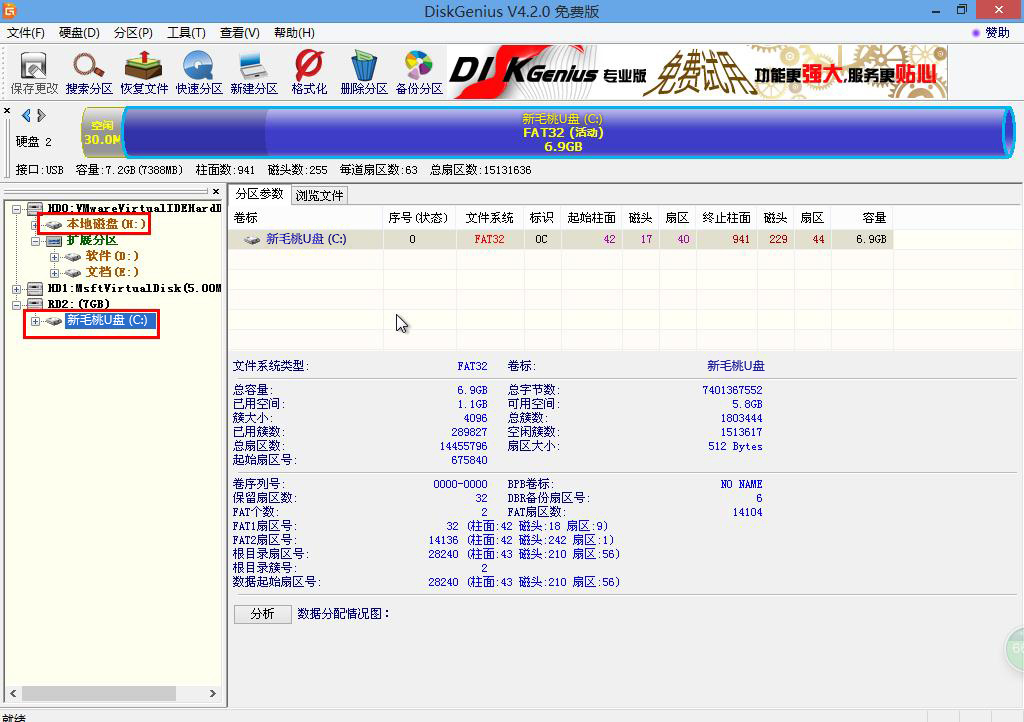This screenshot has width=1024, height=722.
Task: Click the RD2 (7GB) disk icon
Action: 35,304
